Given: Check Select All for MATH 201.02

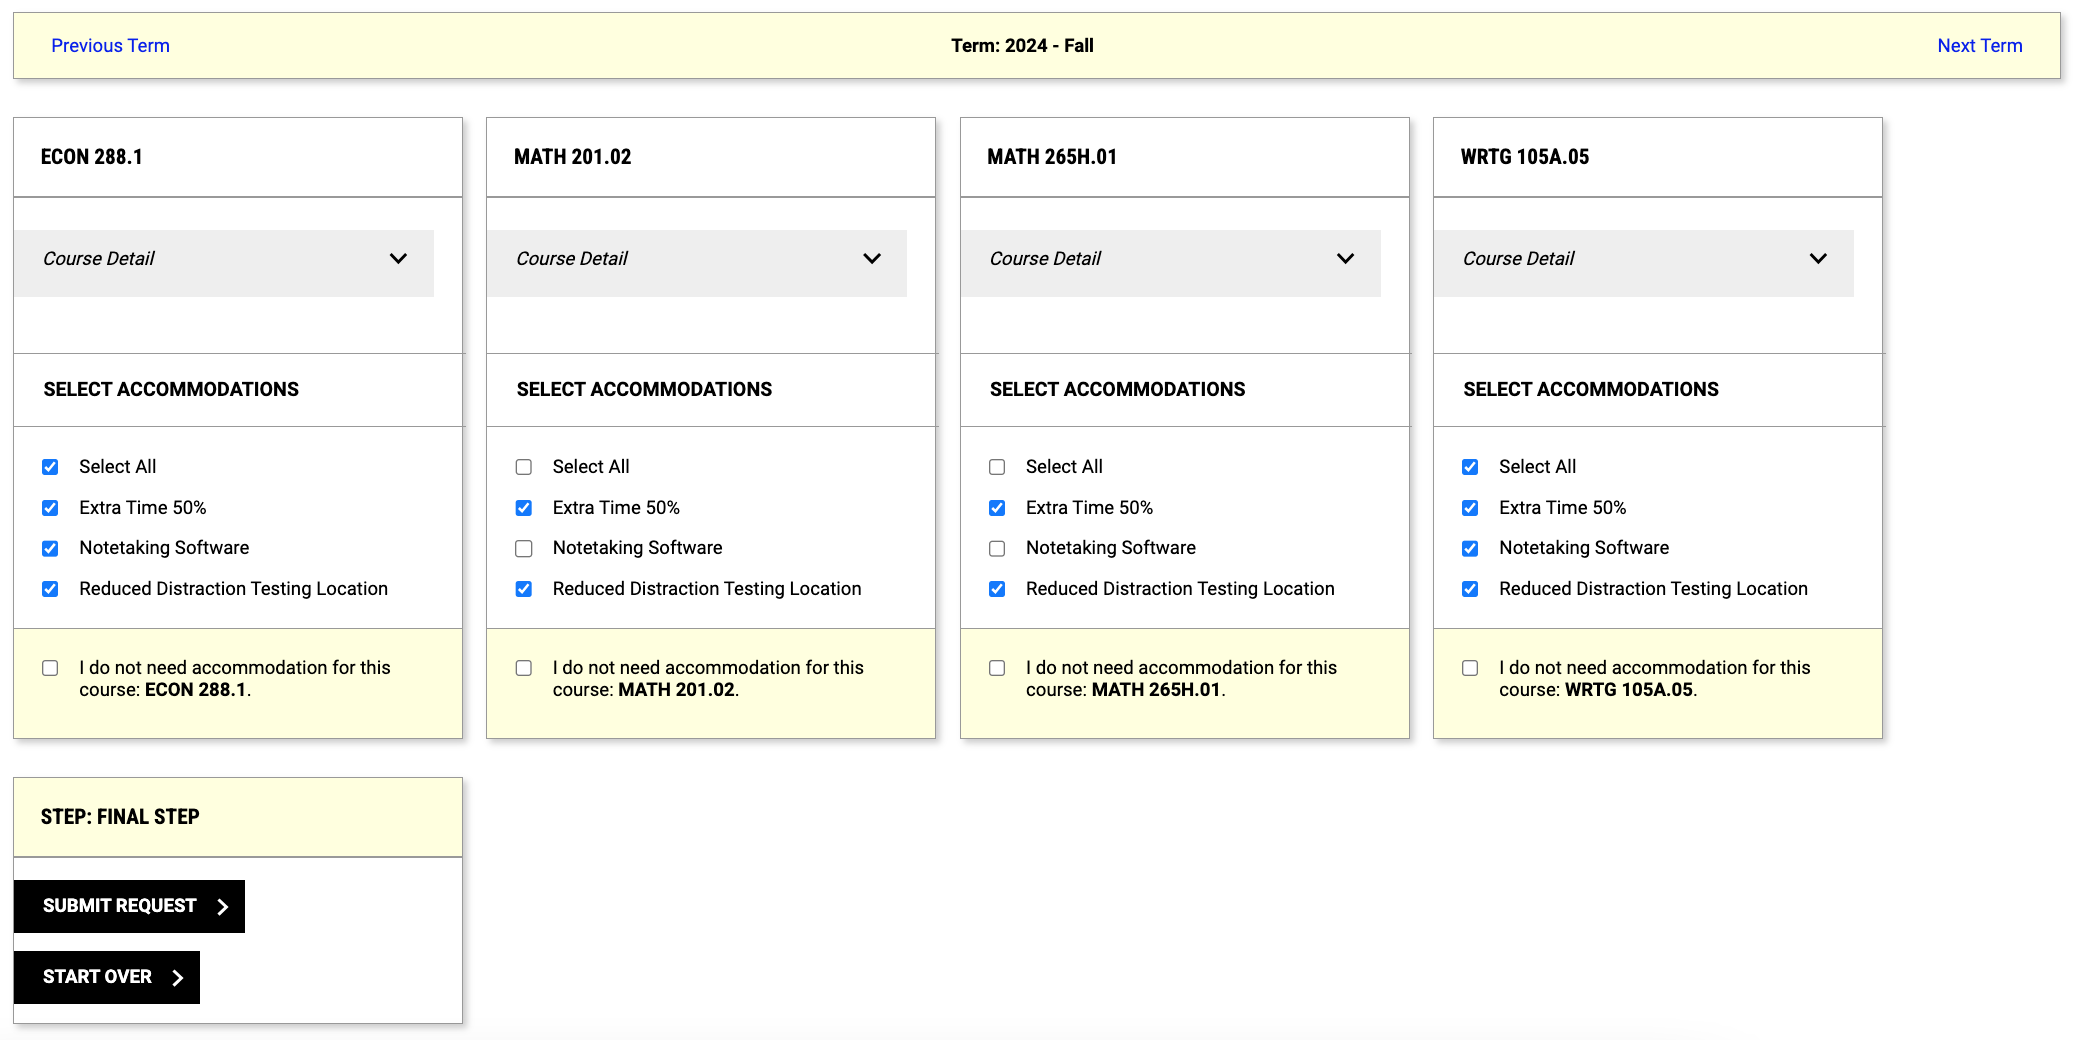Looking at the screenshot, I should point(524,467).
